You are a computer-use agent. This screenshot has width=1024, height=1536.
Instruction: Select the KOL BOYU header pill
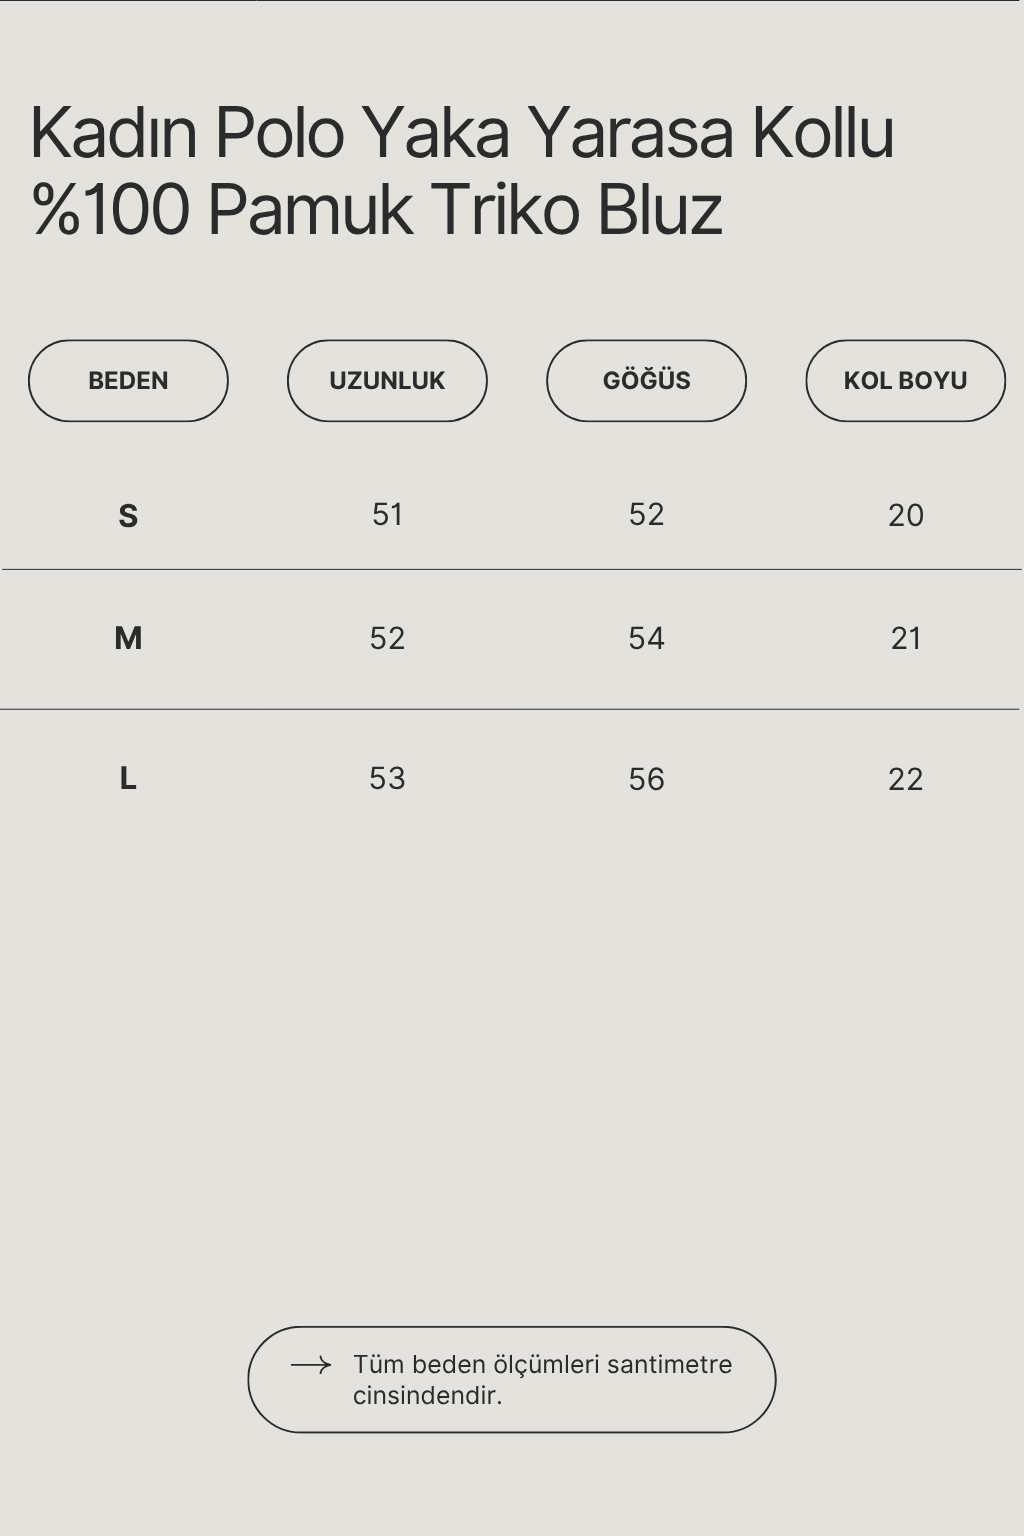pos(905,380)
